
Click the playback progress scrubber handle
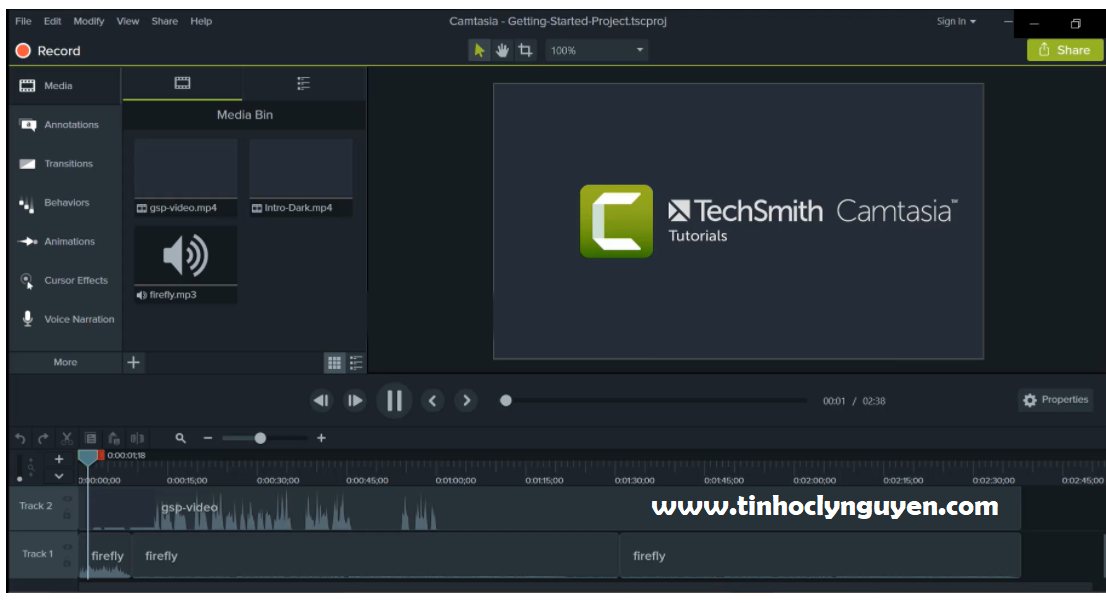pyautogui.click(x=506, y=401)
